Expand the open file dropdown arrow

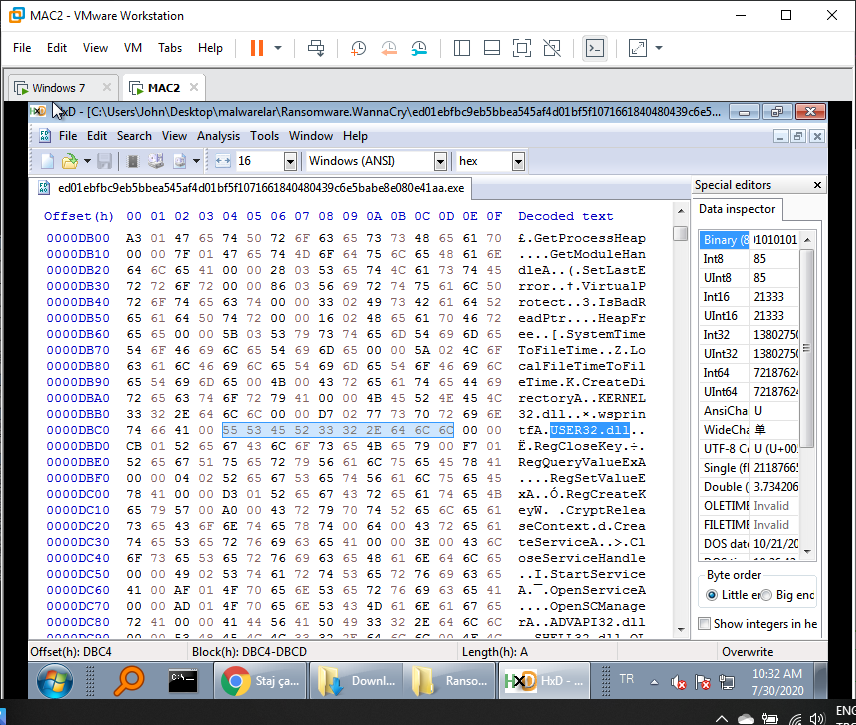point(87,161)
